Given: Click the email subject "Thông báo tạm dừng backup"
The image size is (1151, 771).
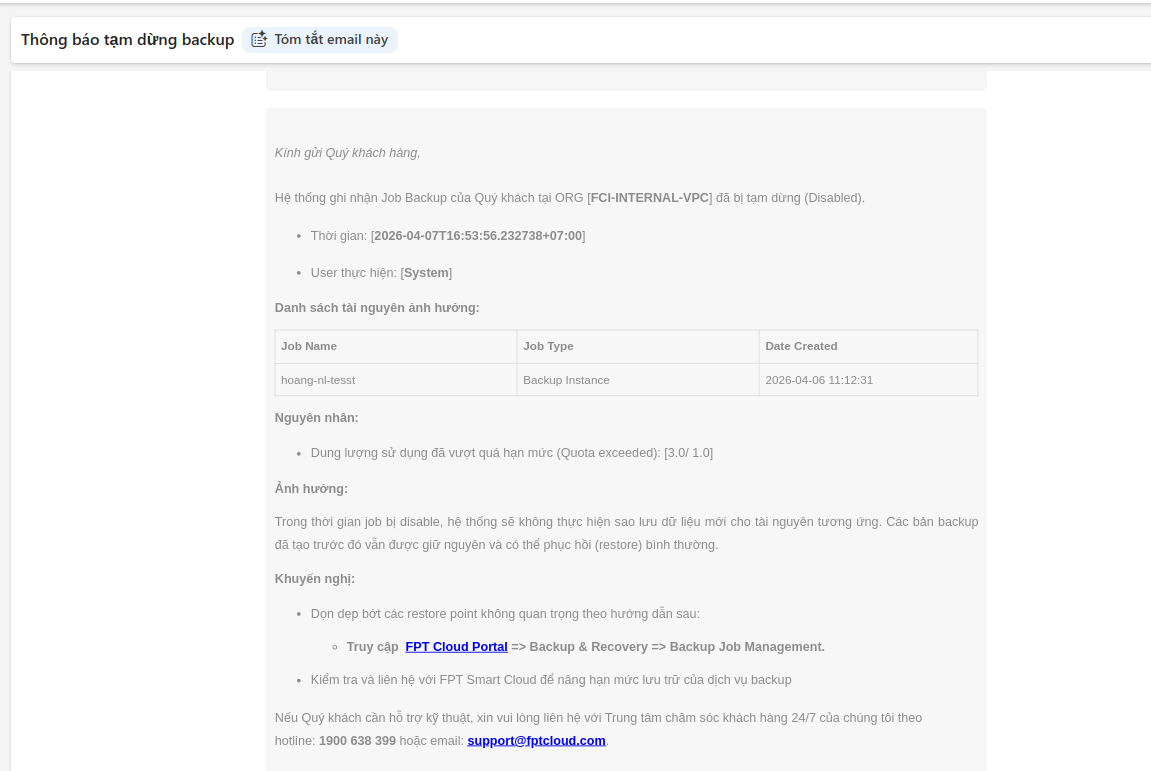Looking at the screenshot, I should point(127,40).
